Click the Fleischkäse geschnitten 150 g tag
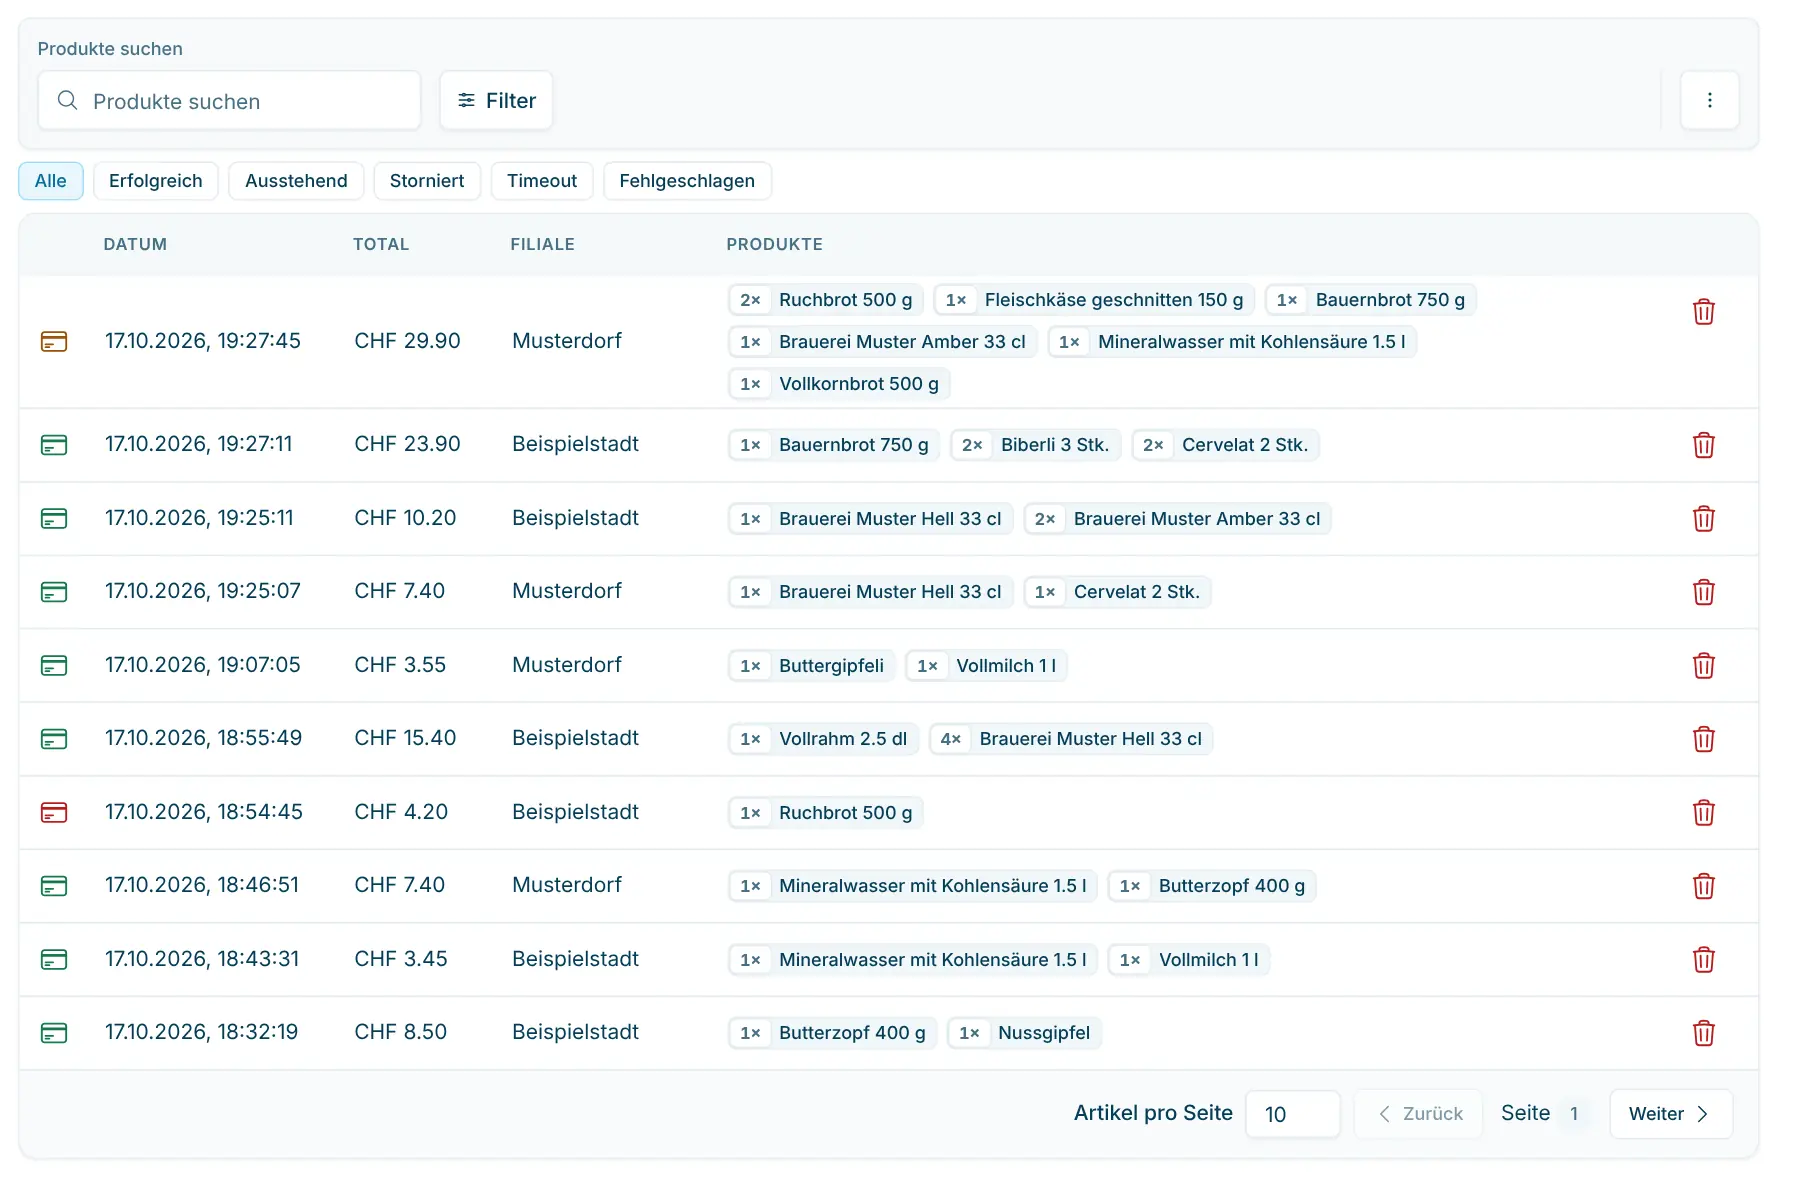 tap(1094, 300)
